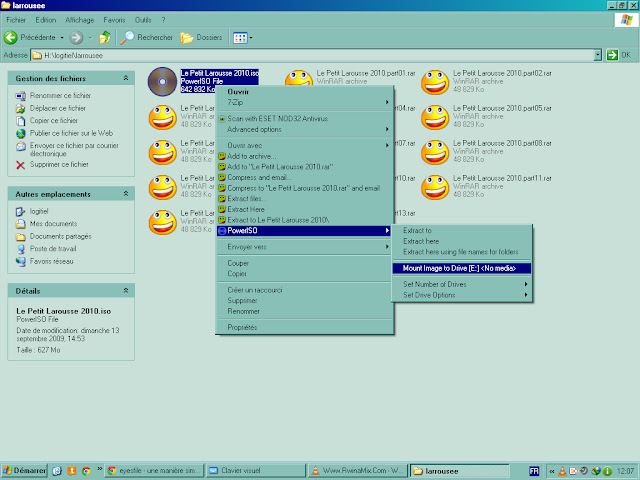Toggle the Dossiers folders pane
This screenshot has width=640, height=480.
click(x=201, y=38)
